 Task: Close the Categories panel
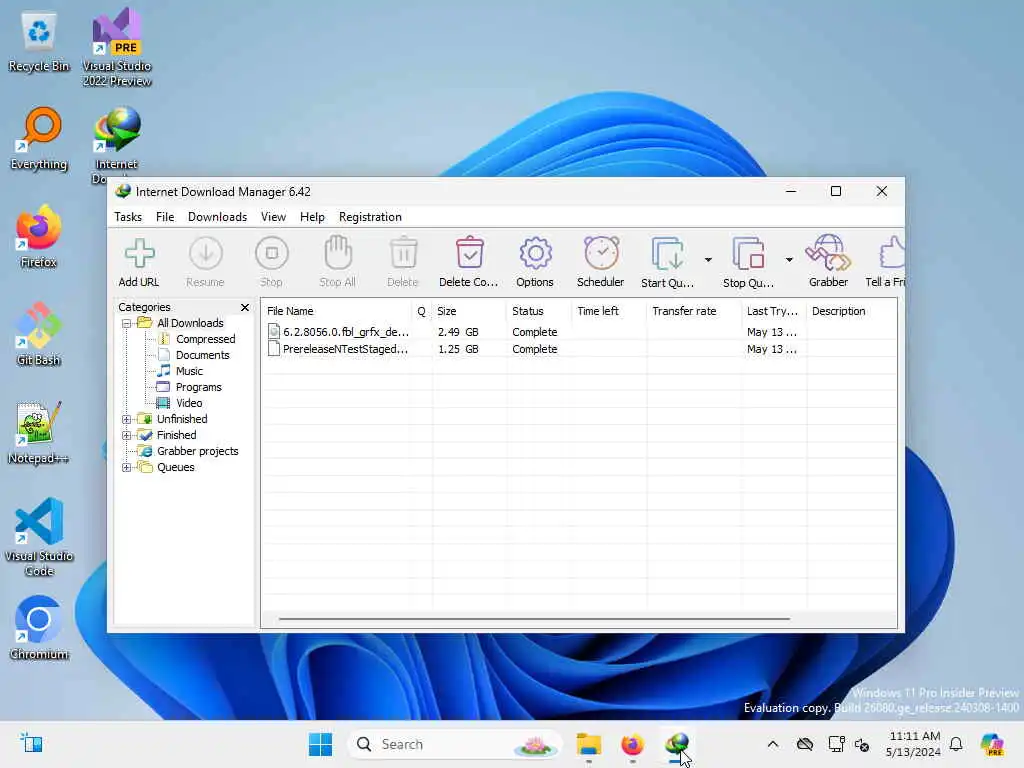pyautogui.click(x=245, y=307)
